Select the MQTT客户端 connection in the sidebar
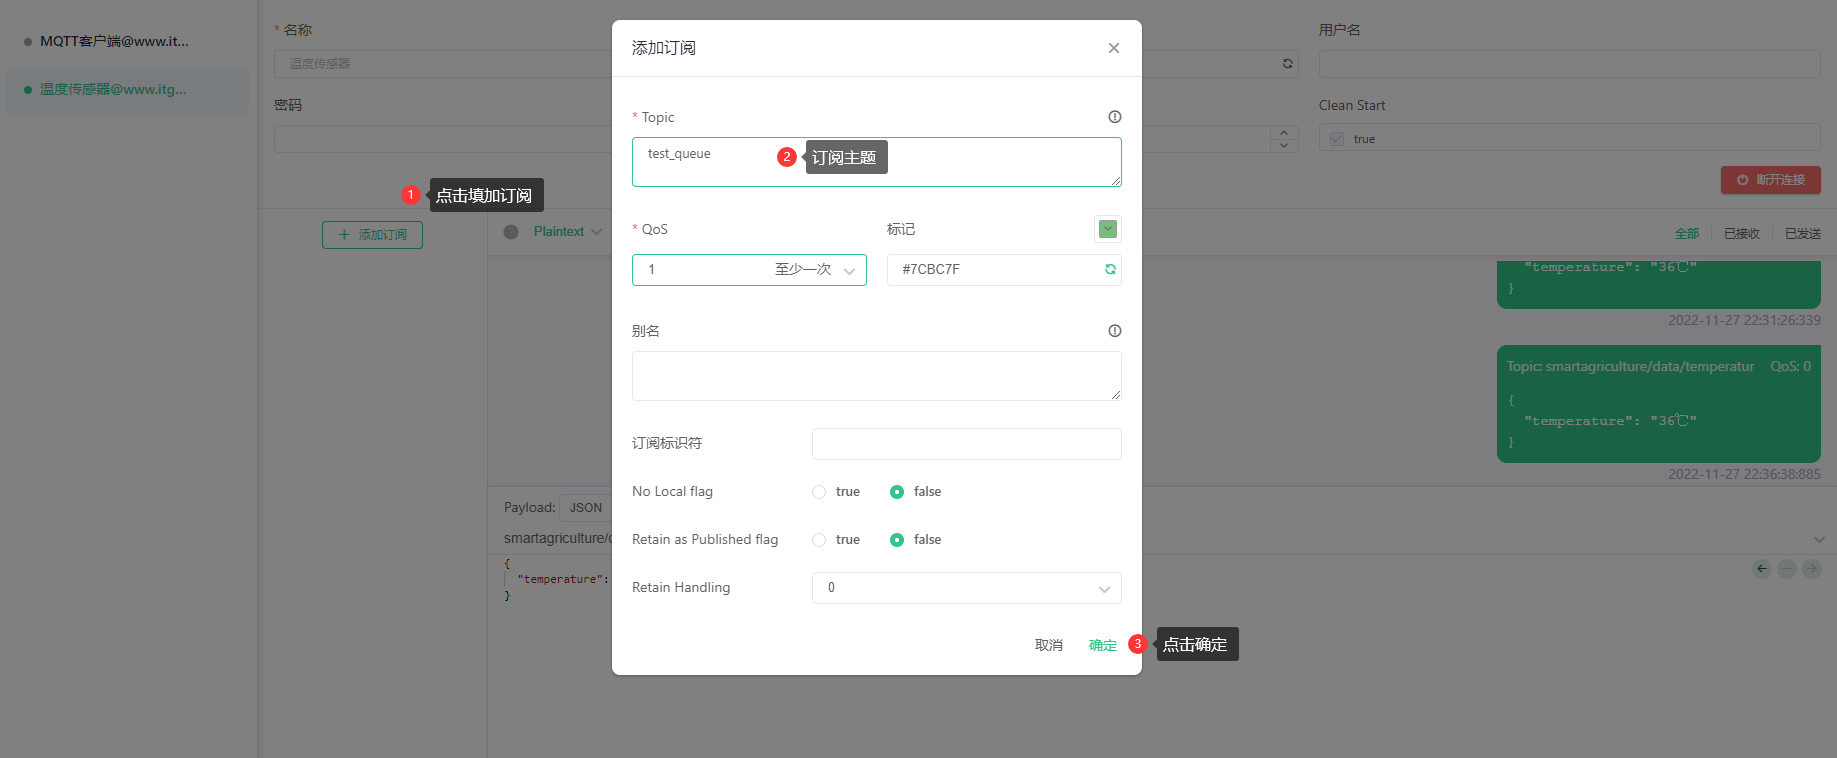 (127, 42)
